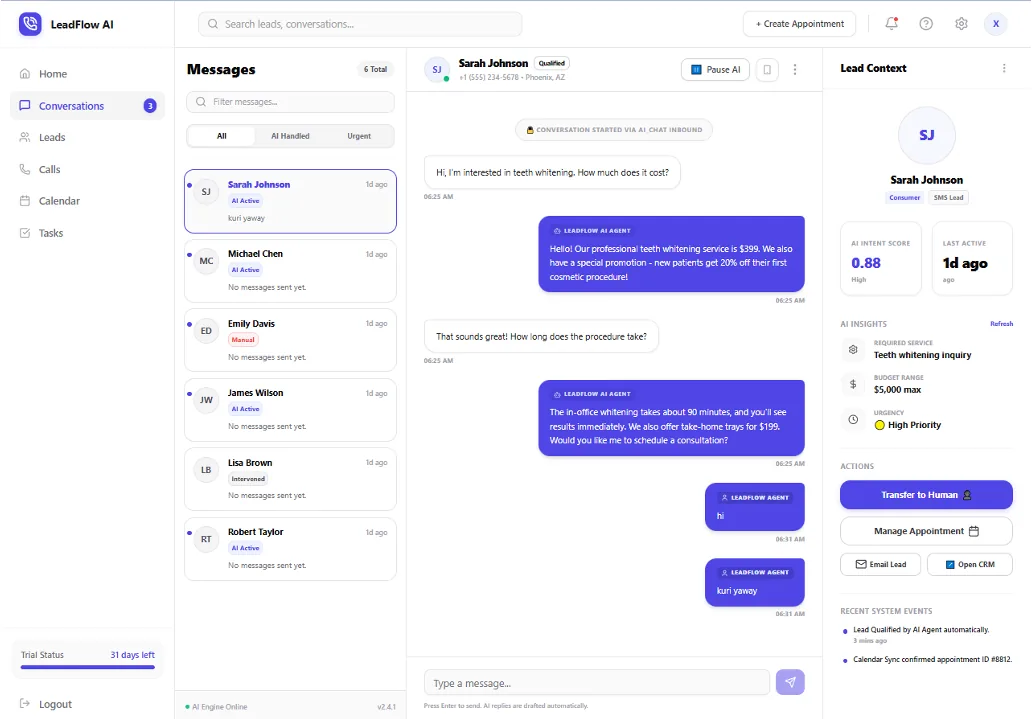1032x719 pixels.
Task: Click the RT avatar for Robert Taylor
Action: (206, 539)
